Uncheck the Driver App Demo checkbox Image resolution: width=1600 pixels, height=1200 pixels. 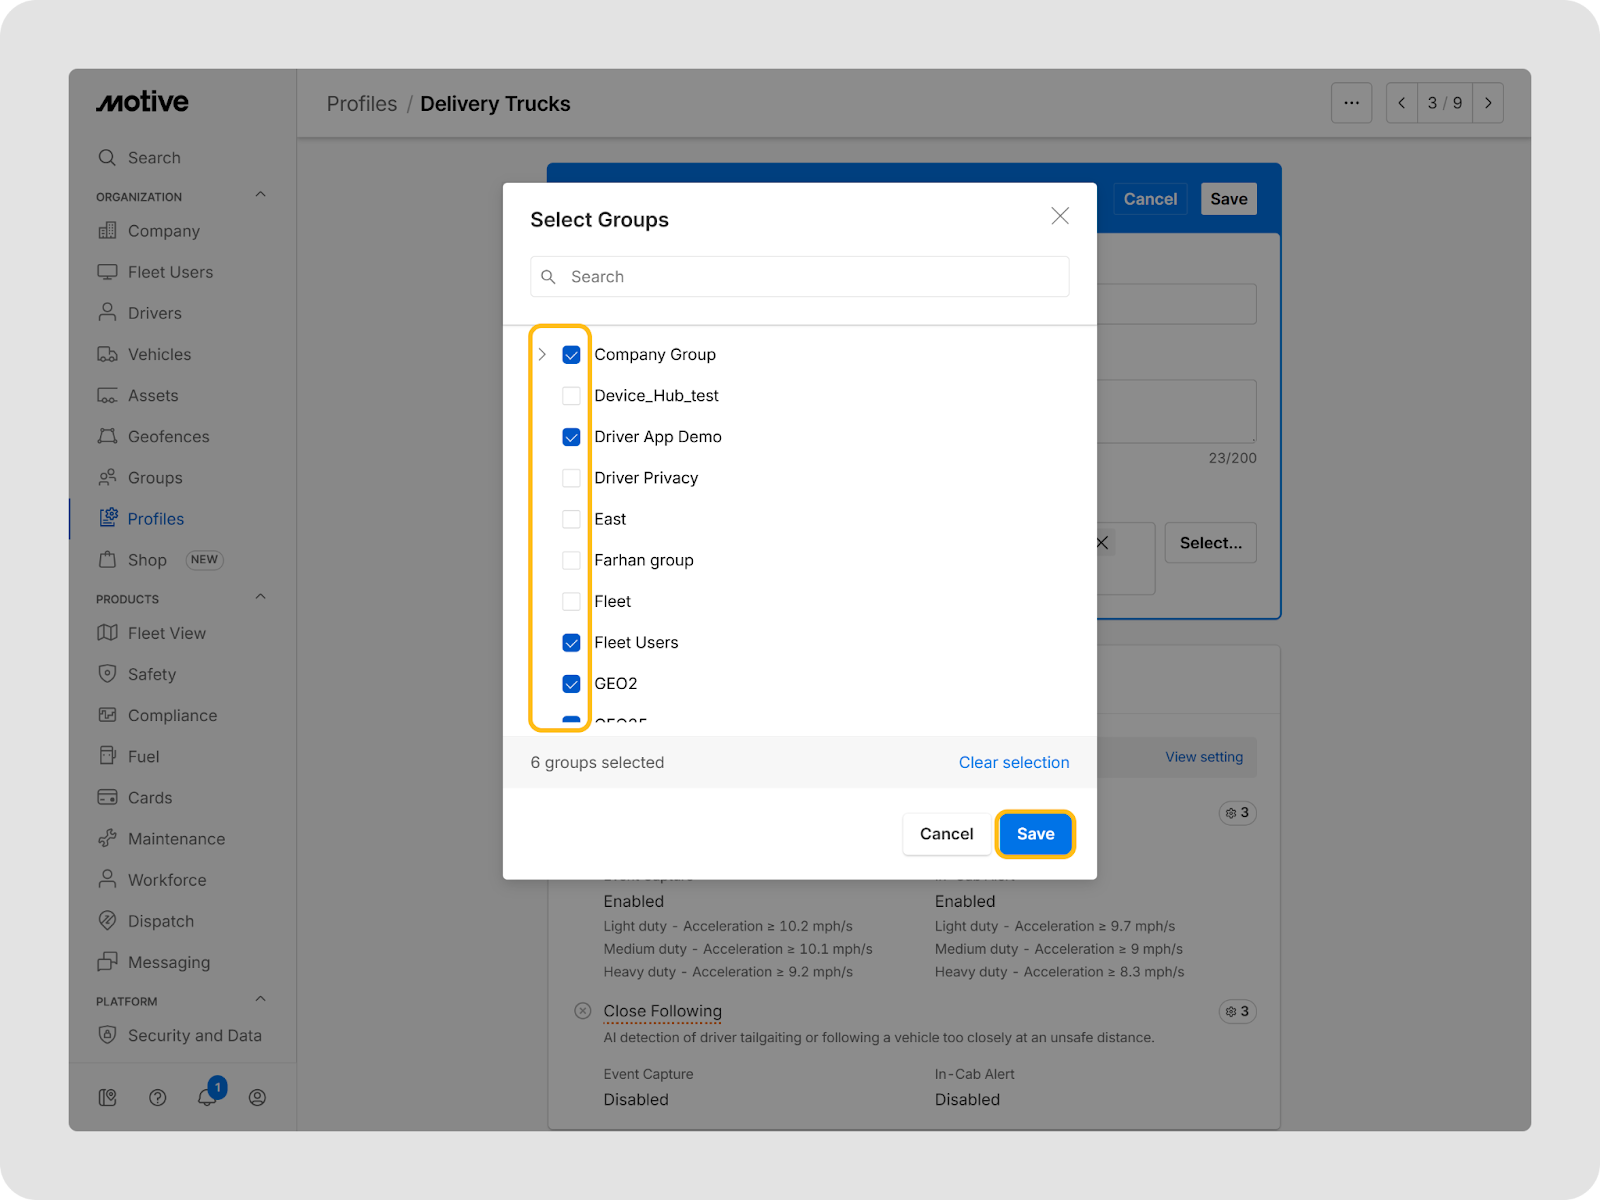coord(571,437)
